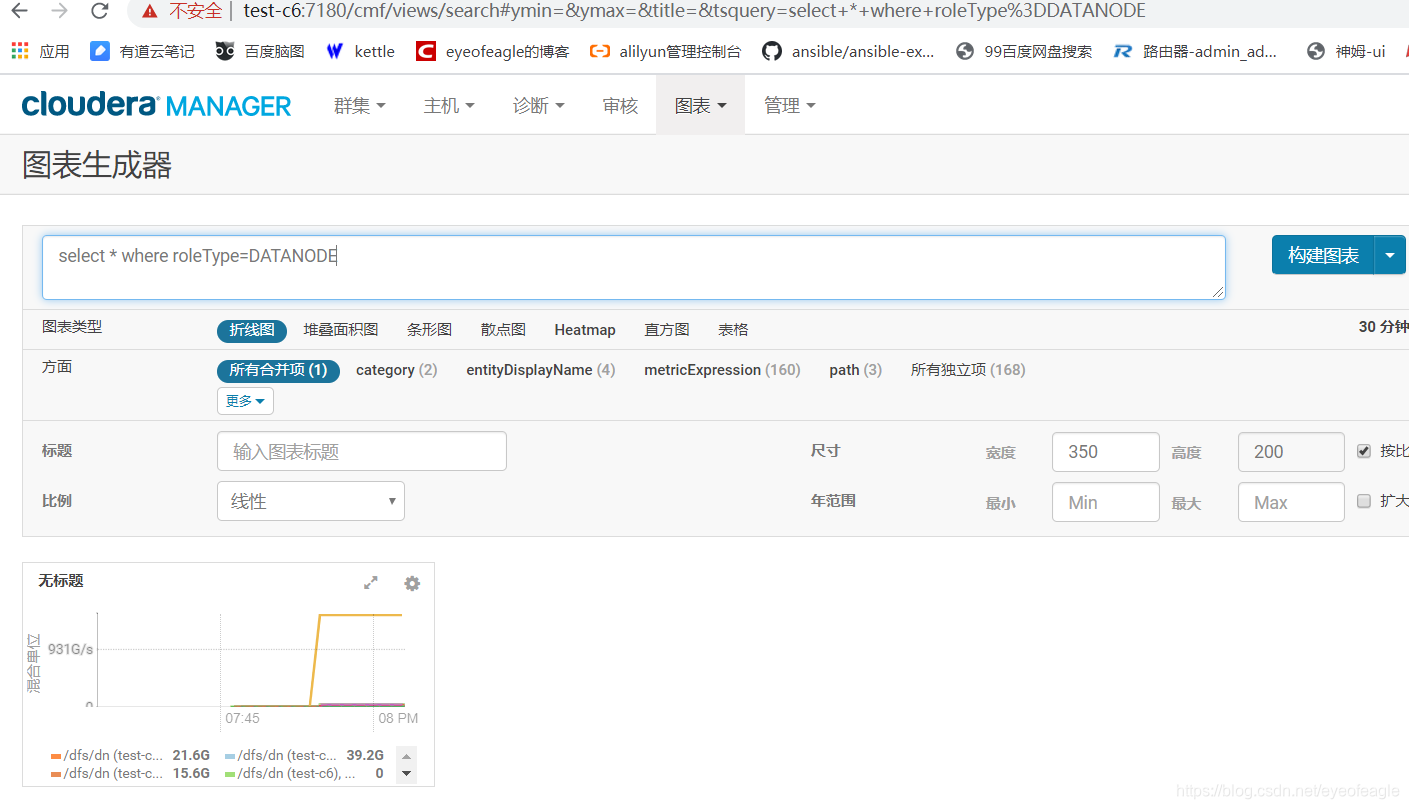1409x809 pixels.
Task: Click the 15.6G legend entry
Action: click(130, 773)
